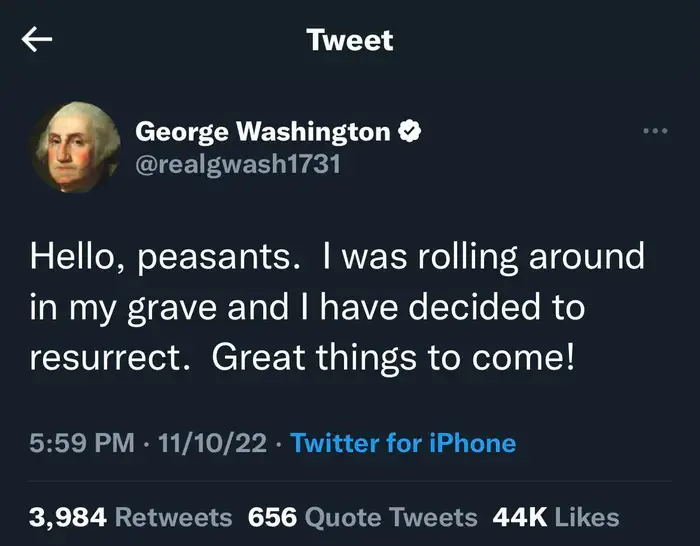The image size is (700, 546).
Task: Tap the back arrow icon
Action: click(37, 39)
